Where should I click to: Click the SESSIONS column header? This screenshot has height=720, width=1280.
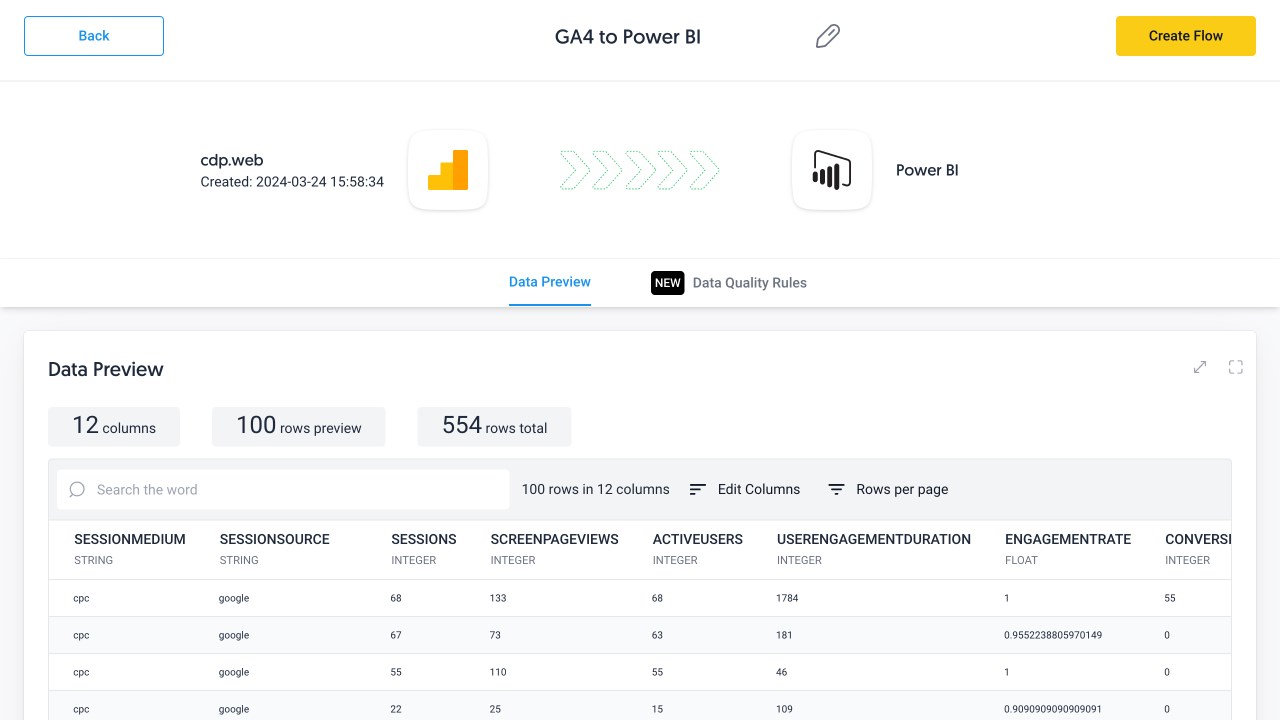click(424, 539)
